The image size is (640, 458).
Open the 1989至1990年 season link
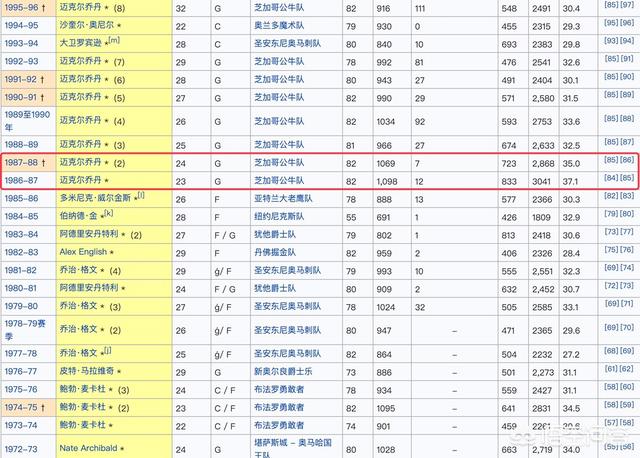click(x=27, y=121)
